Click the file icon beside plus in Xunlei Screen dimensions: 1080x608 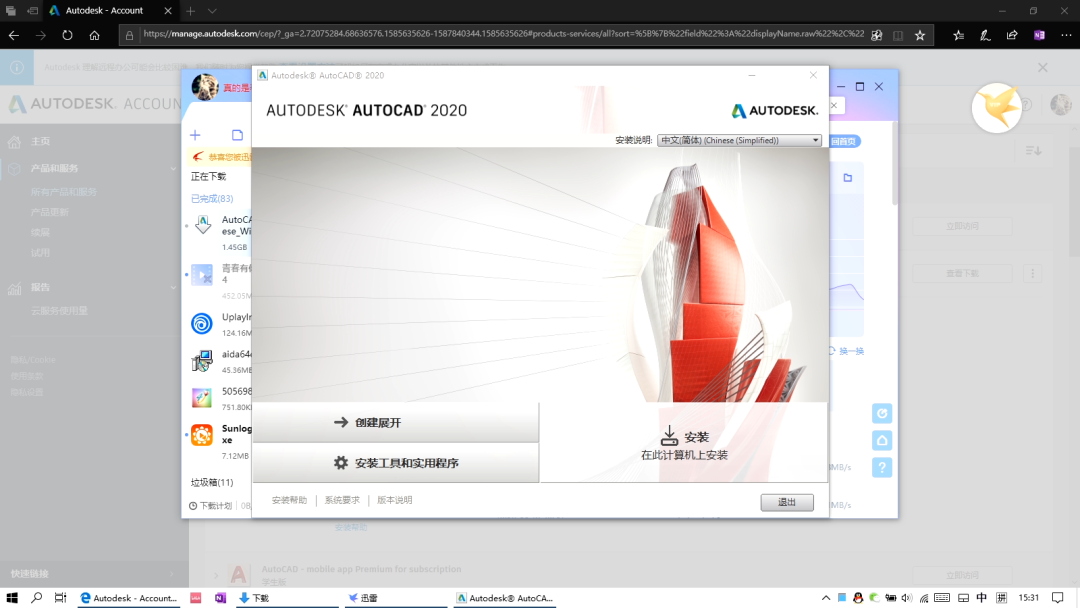click(x=238, y=135)
